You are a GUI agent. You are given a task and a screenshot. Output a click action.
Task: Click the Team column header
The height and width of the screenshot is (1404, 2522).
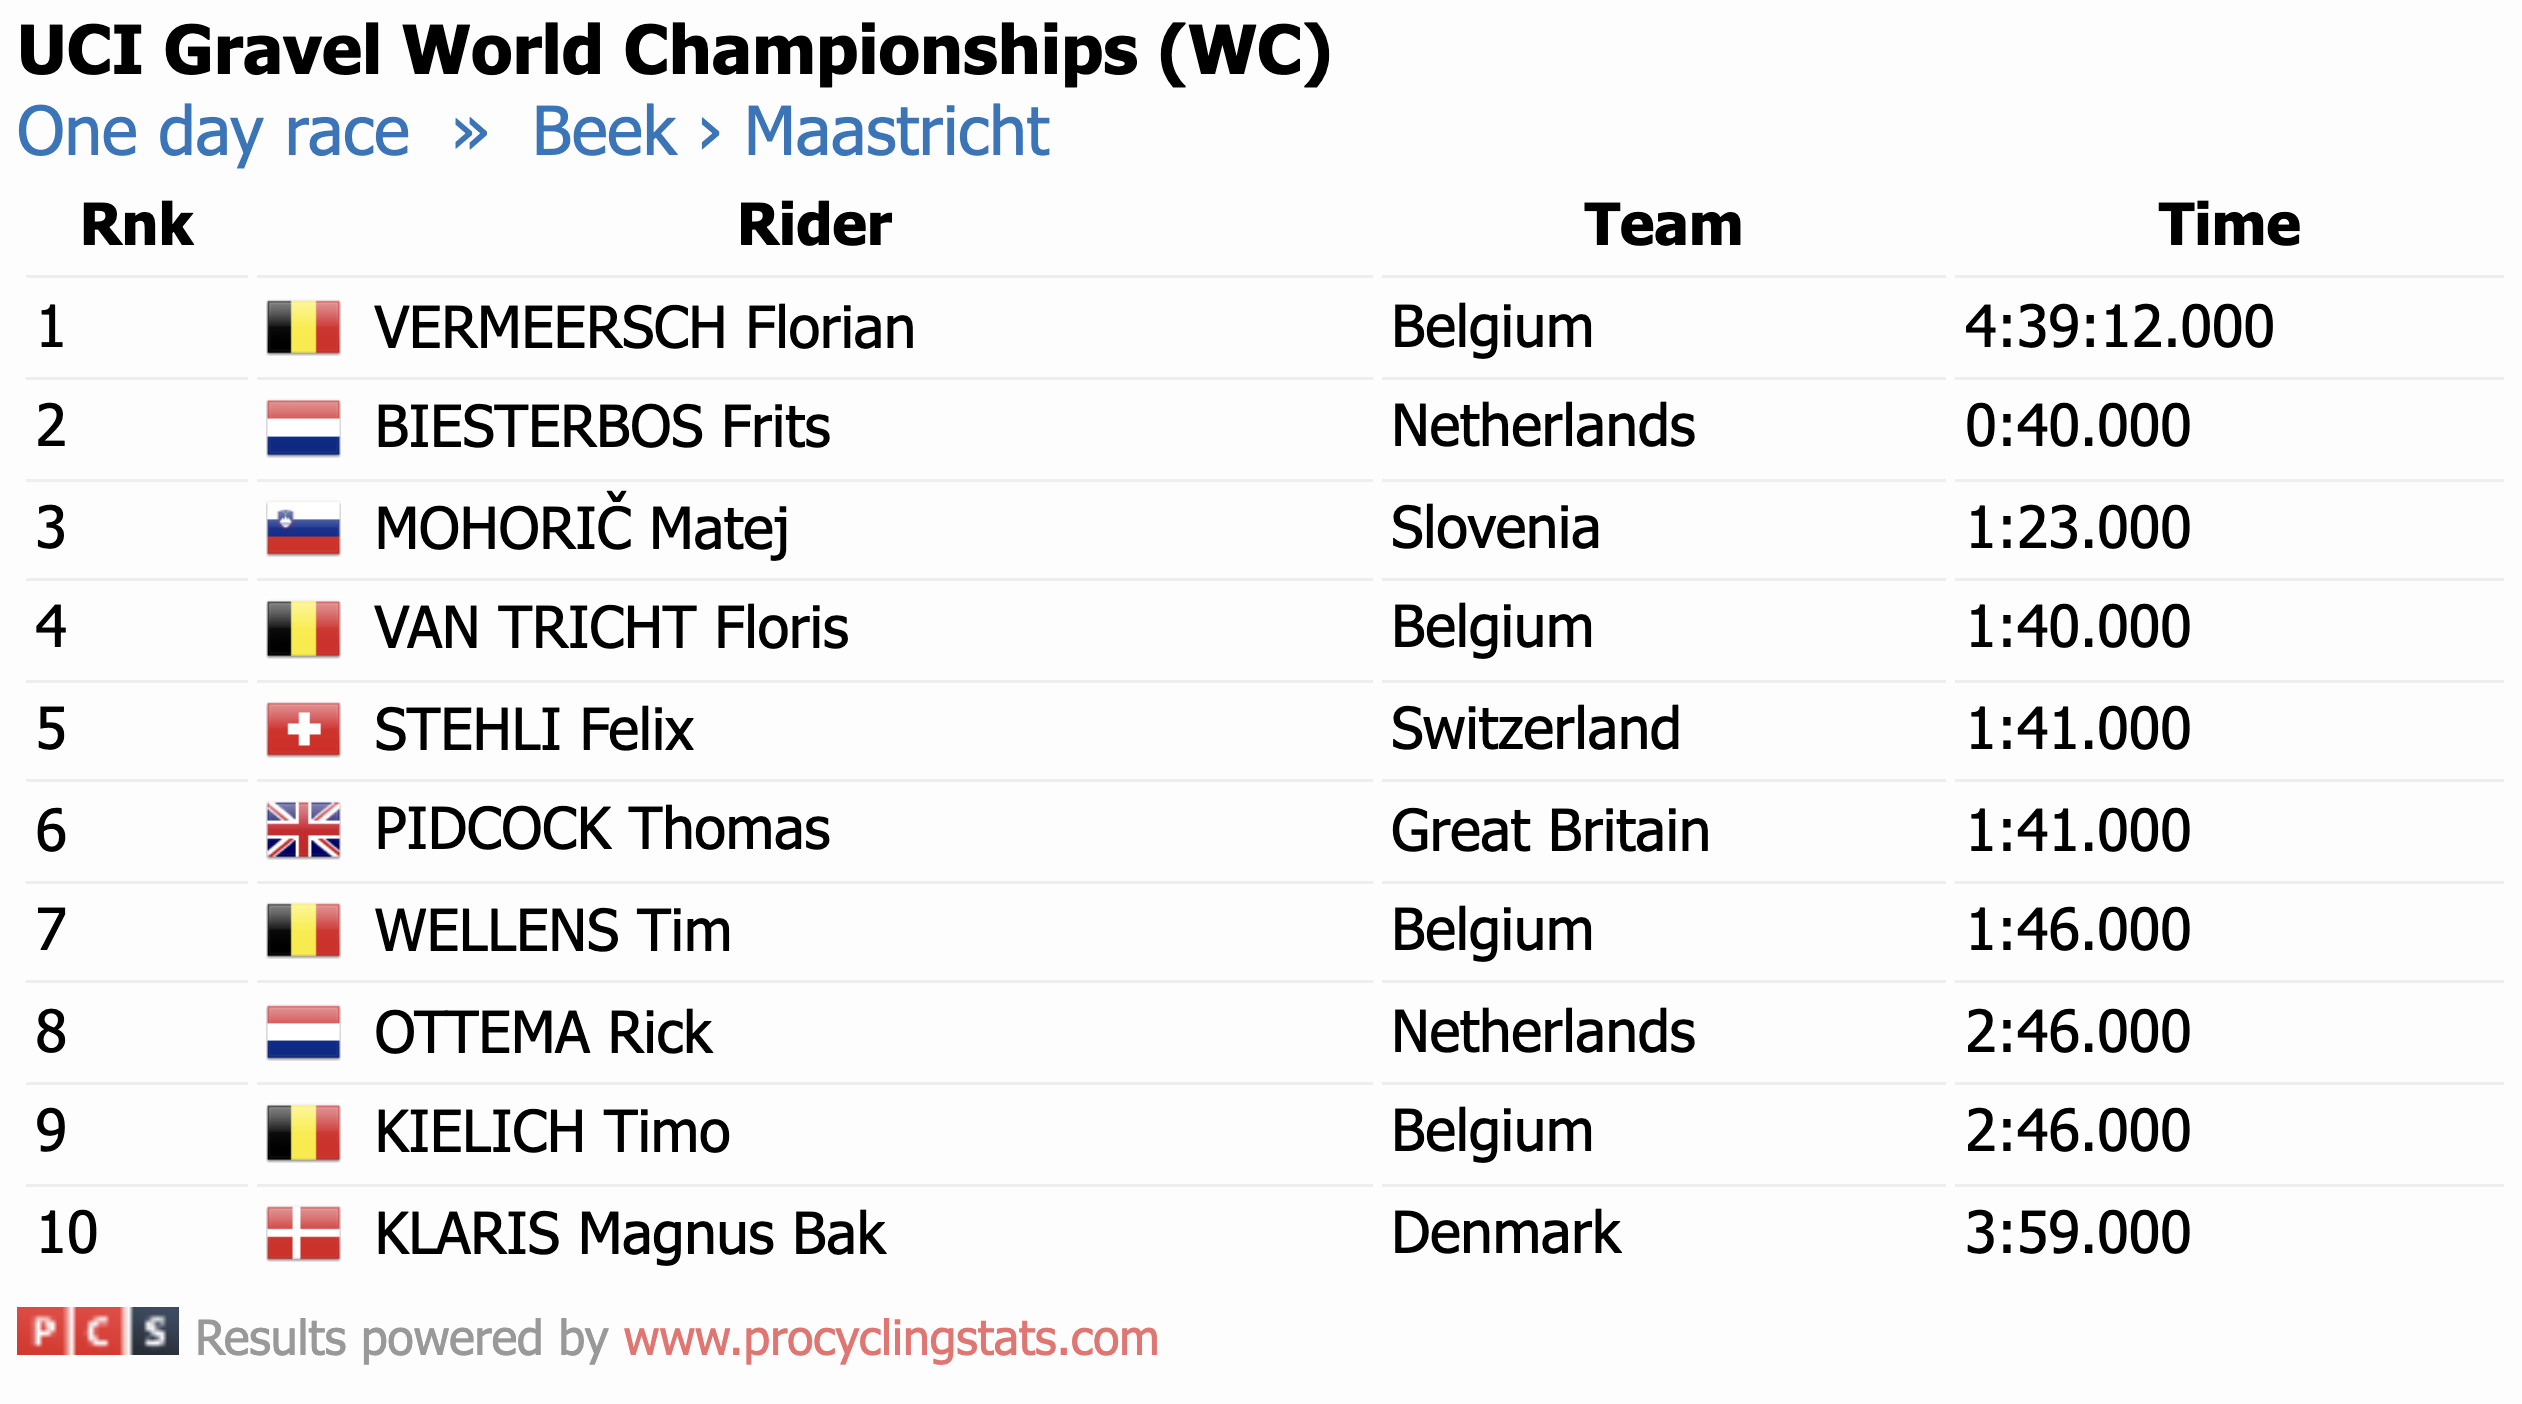(x=1662, y=225)
